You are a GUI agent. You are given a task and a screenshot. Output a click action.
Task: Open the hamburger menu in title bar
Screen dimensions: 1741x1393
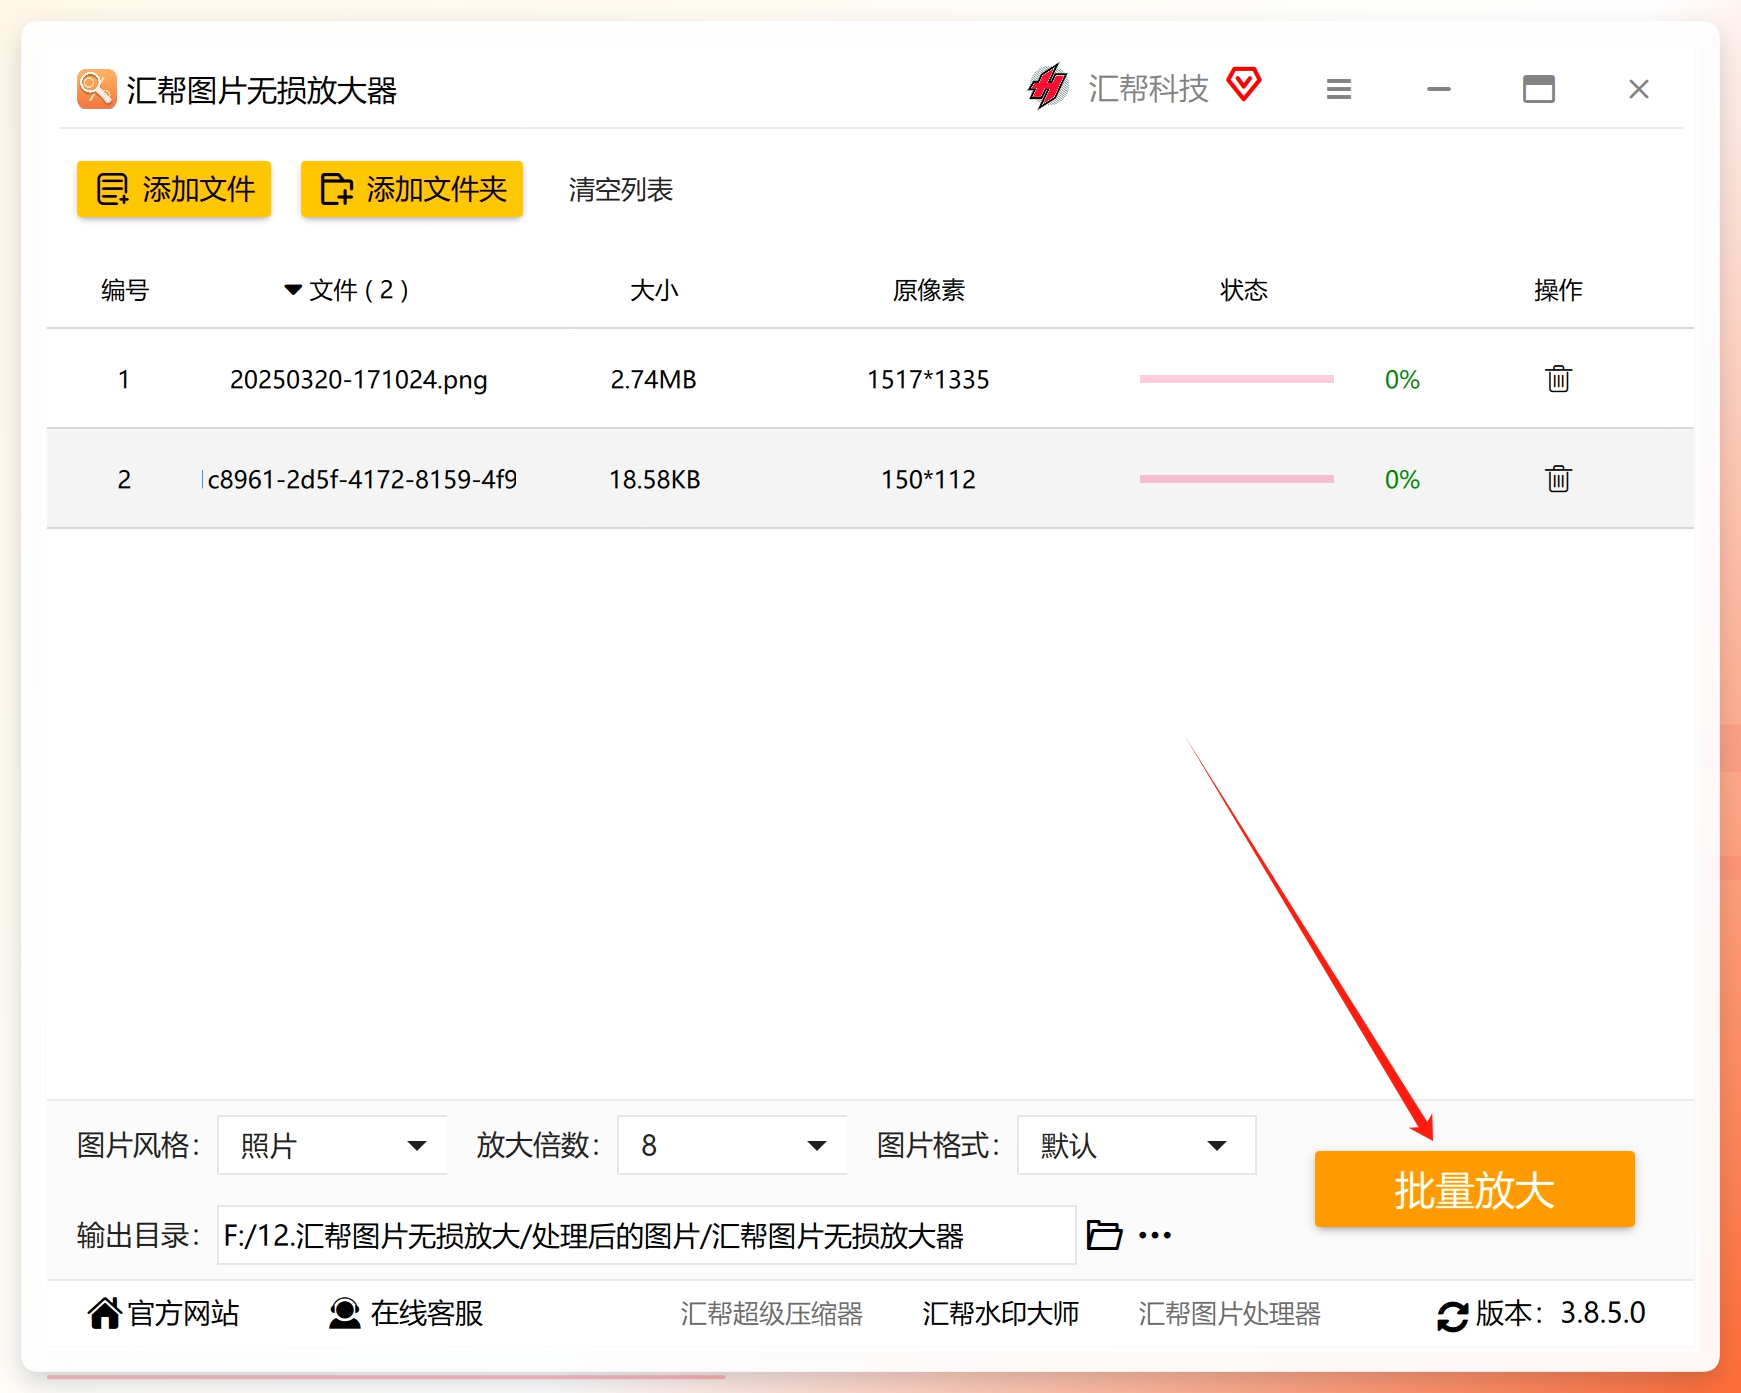[x=1339, y=90]
